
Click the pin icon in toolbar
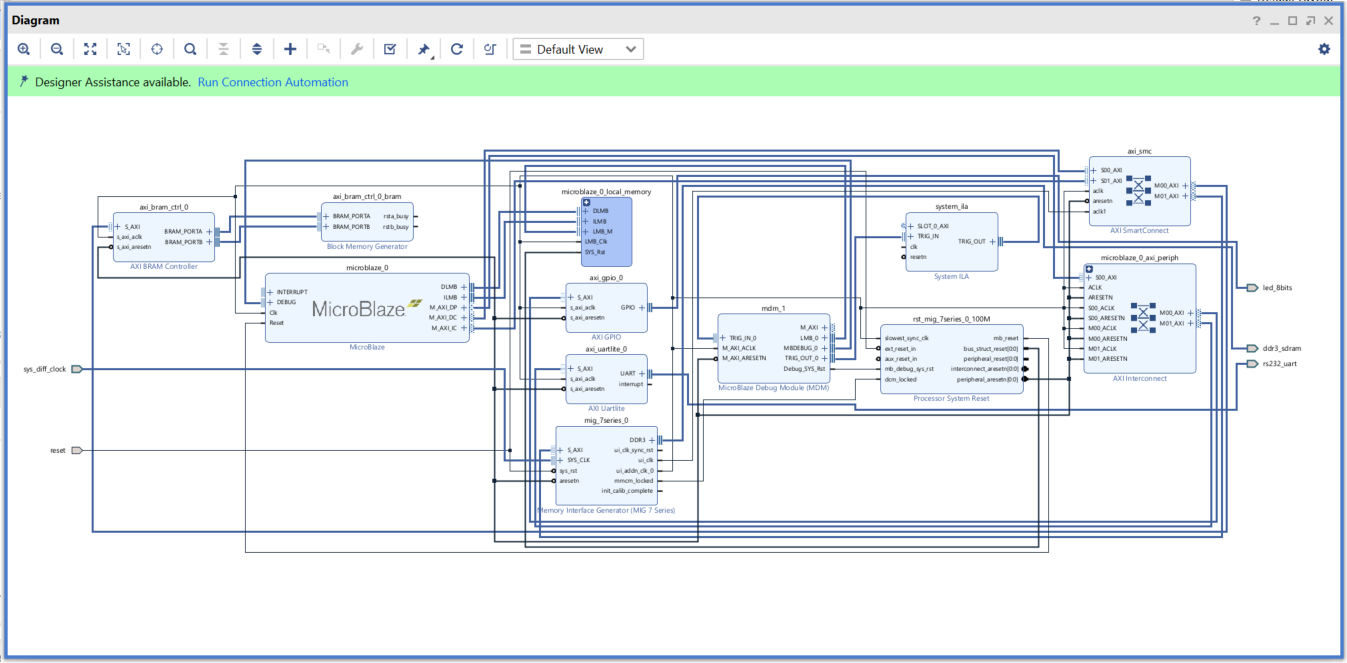tap(424, 49)
